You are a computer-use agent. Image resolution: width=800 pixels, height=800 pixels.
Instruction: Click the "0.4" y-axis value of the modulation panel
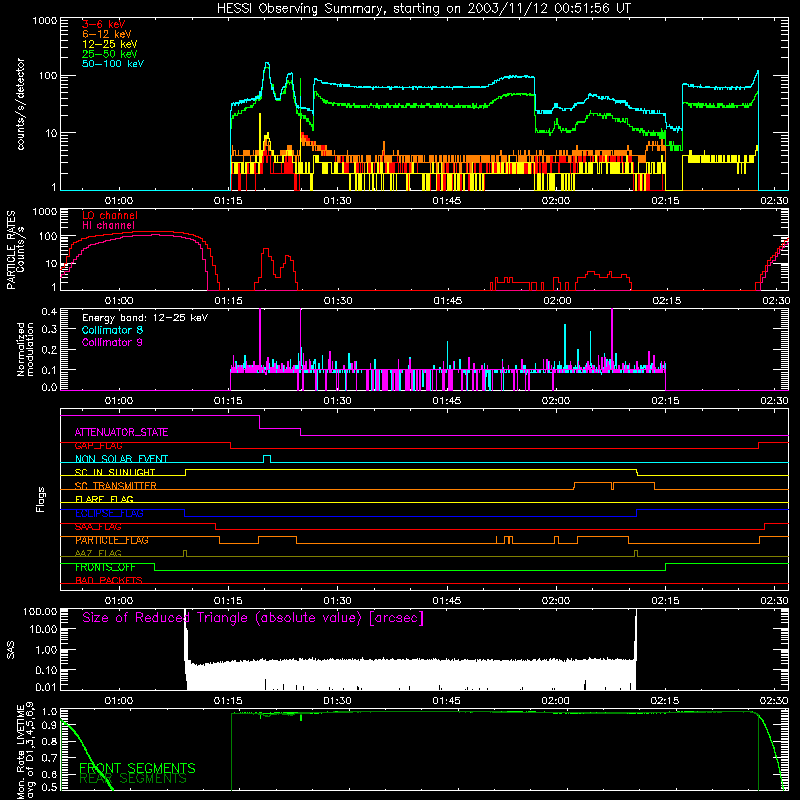click(x=49, y=312)
